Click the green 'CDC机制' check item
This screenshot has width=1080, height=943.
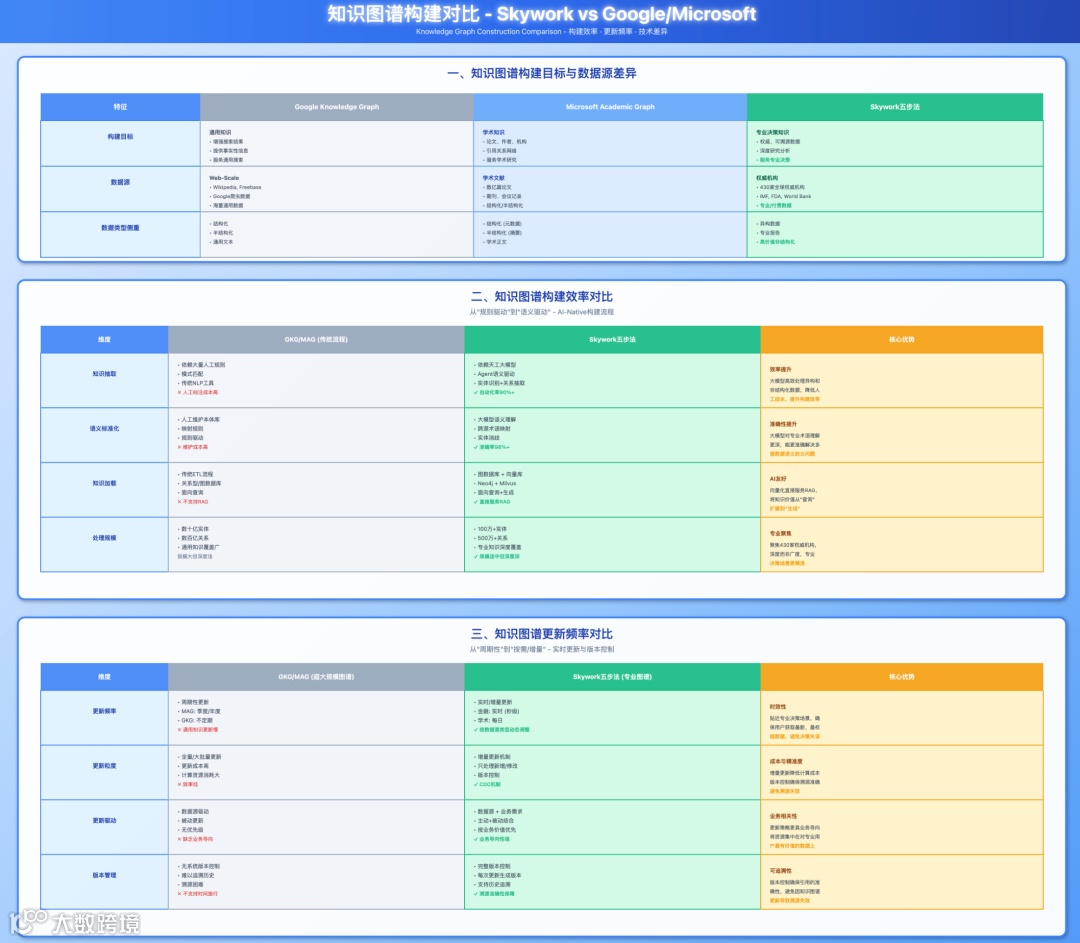pyautogui.click(x=488, y=785)
